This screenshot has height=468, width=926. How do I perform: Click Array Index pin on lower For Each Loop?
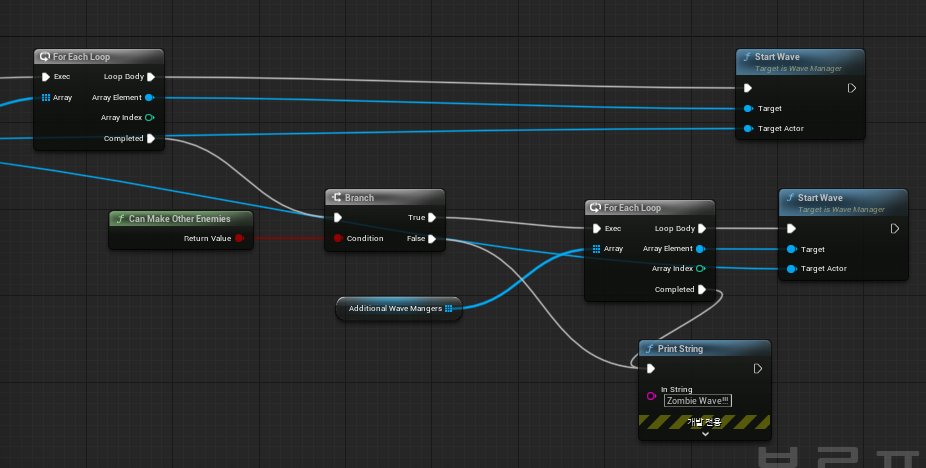coord(700,268)
